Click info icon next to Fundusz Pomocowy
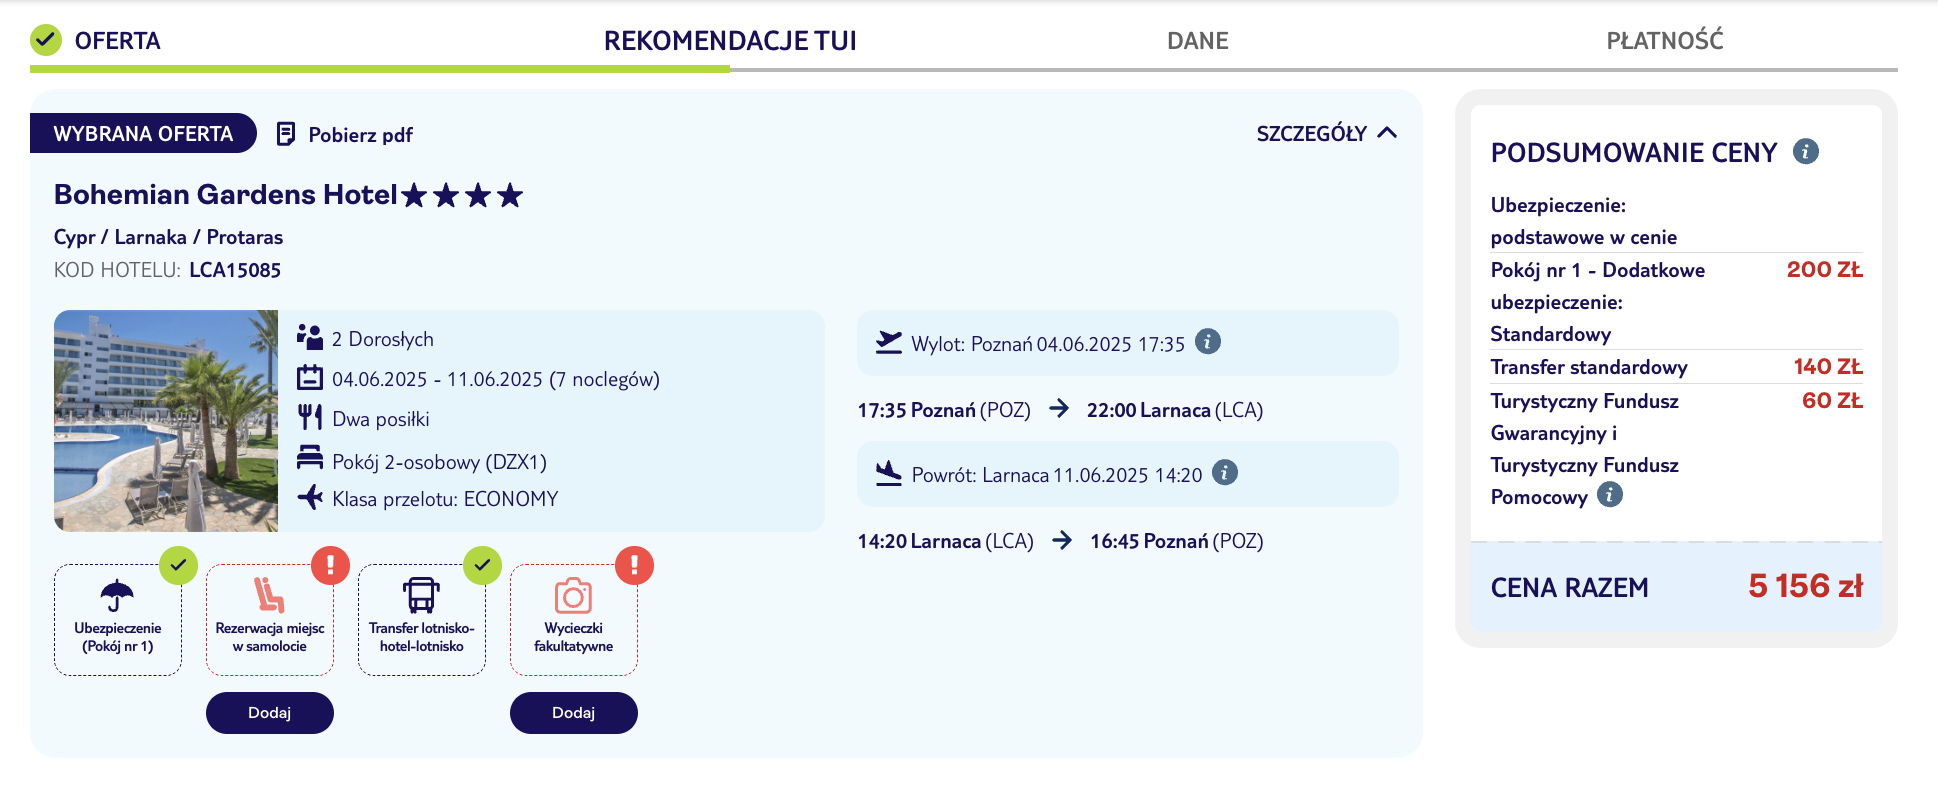1938x792 pixels. pos(1610,495)
